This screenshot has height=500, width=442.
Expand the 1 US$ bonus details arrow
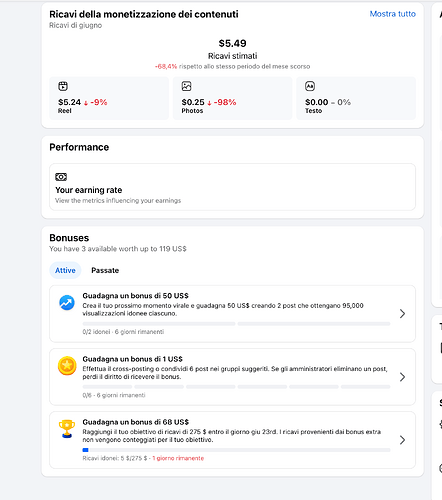point(402,377)
